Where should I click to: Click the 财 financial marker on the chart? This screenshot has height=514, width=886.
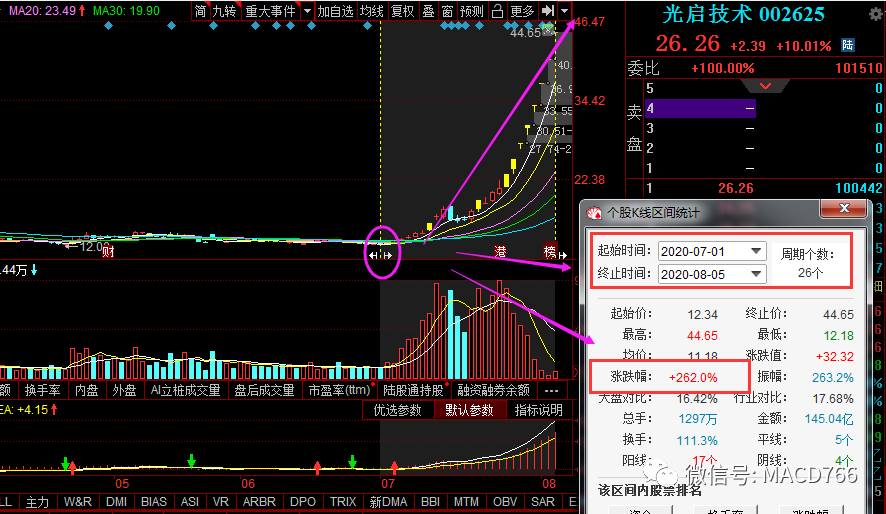pyautogui.click(x=108, y=251)
